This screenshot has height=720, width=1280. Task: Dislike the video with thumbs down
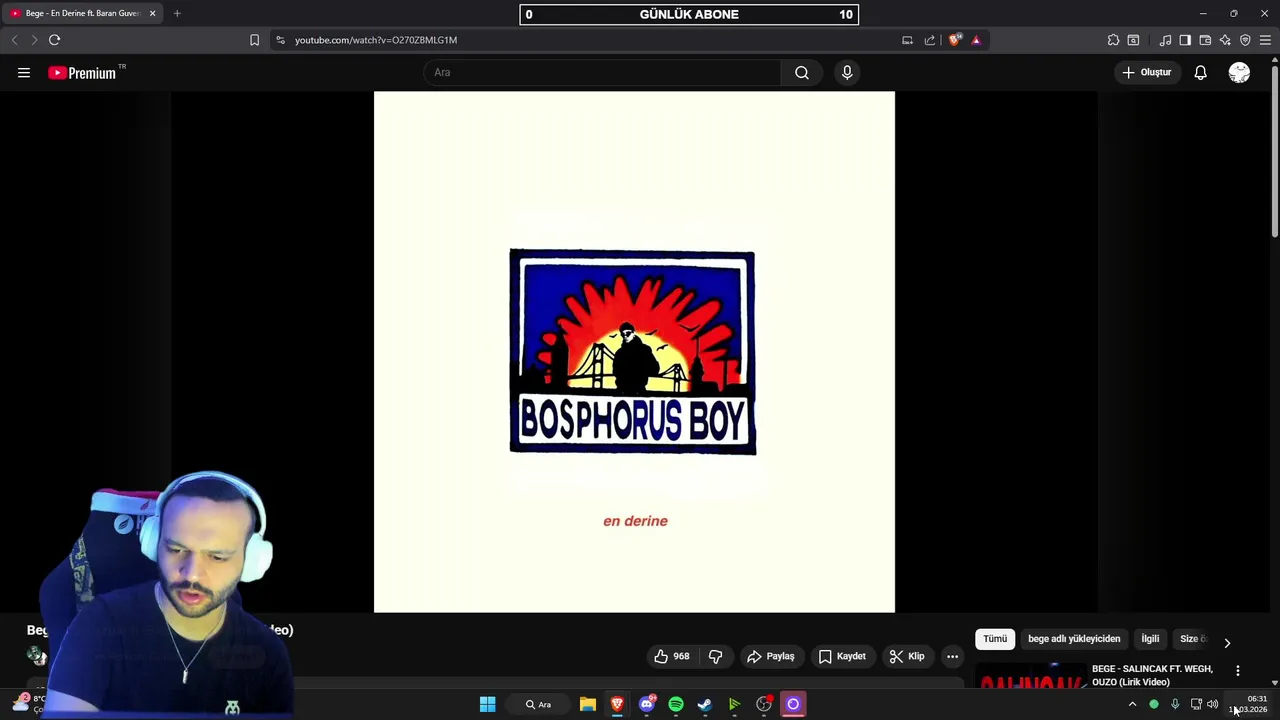coord(715,656)
